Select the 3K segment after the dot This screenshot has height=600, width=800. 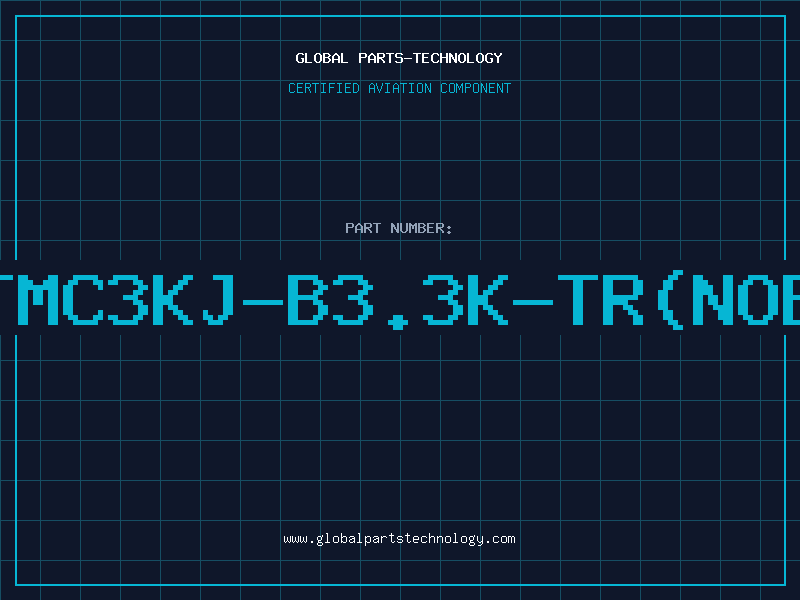pos(465,299)
